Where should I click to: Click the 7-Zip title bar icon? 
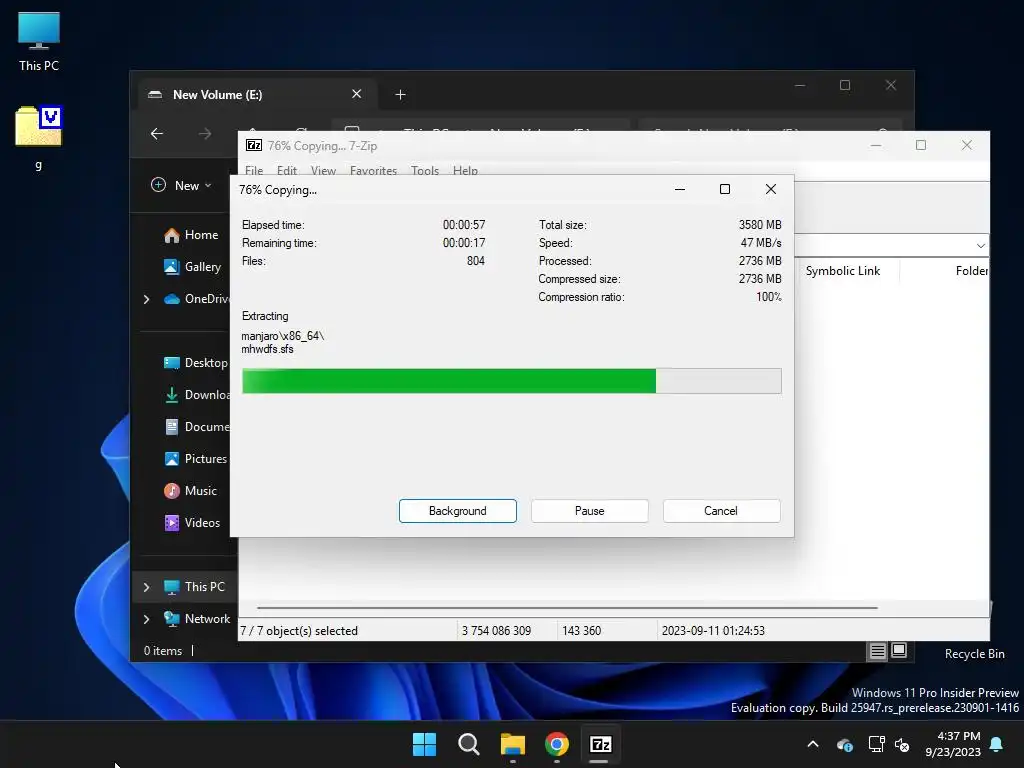pos(253,146)
